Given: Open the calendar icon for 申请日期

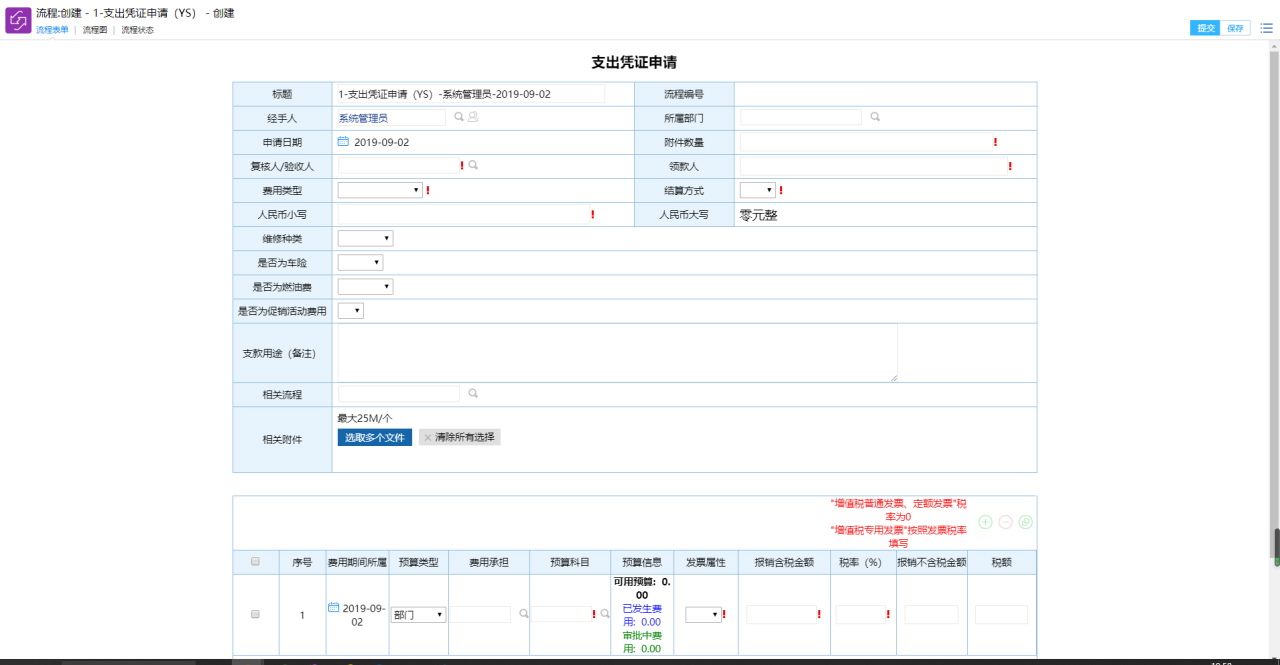Looking at the screenshot, I should click(x=343, y=142).
